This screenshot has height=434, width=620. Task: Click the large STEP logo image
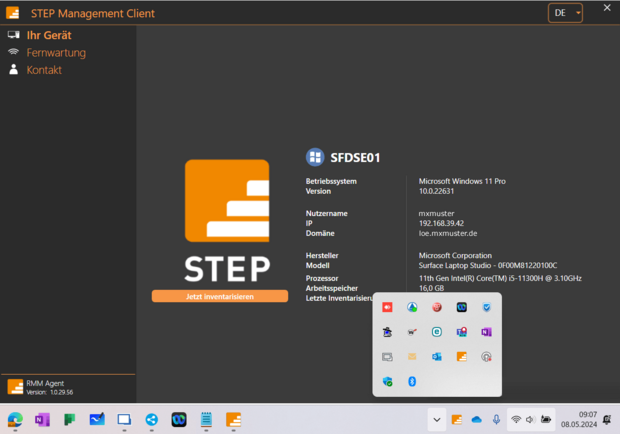click(227, 221)
